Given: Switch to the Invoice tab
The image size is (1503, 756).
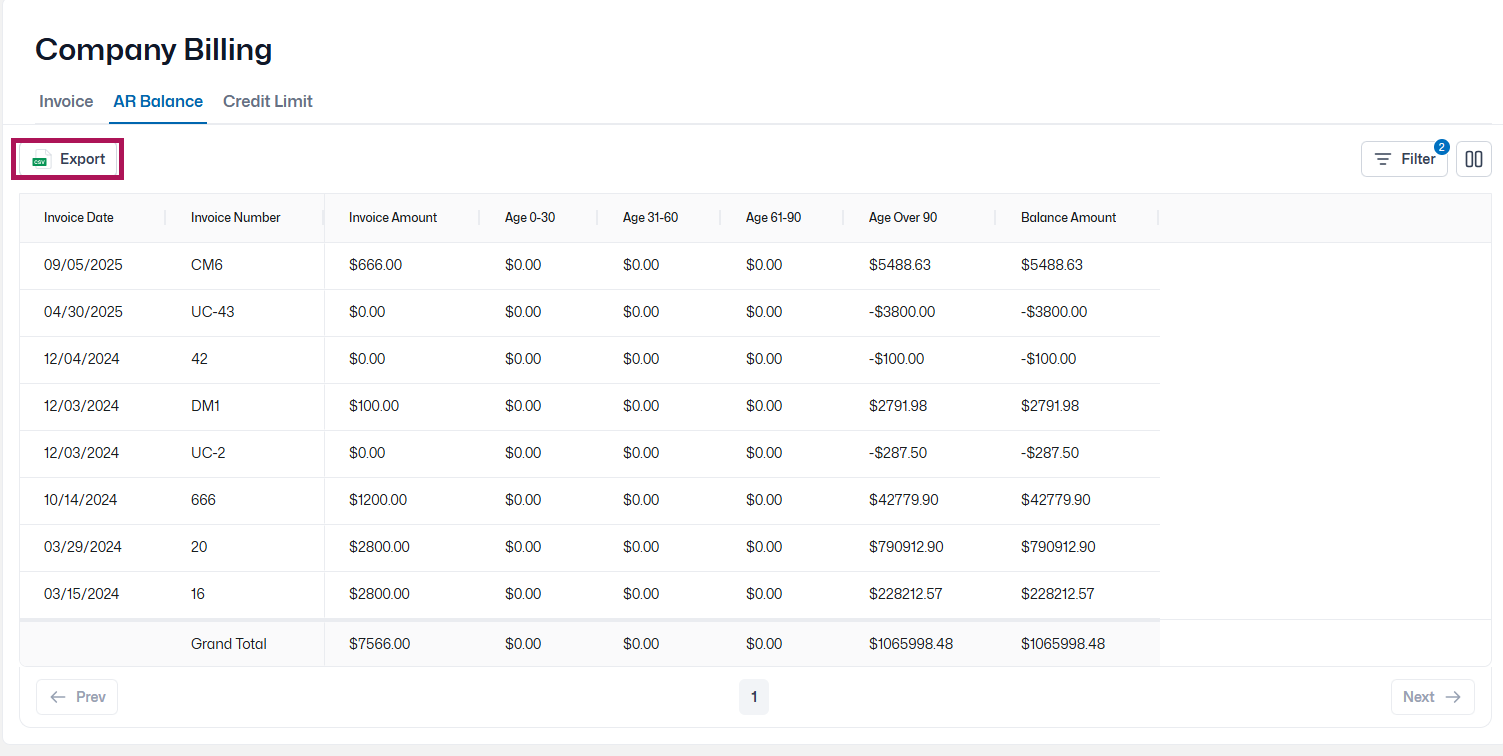Looking at the screenshot, I should 66,101.
